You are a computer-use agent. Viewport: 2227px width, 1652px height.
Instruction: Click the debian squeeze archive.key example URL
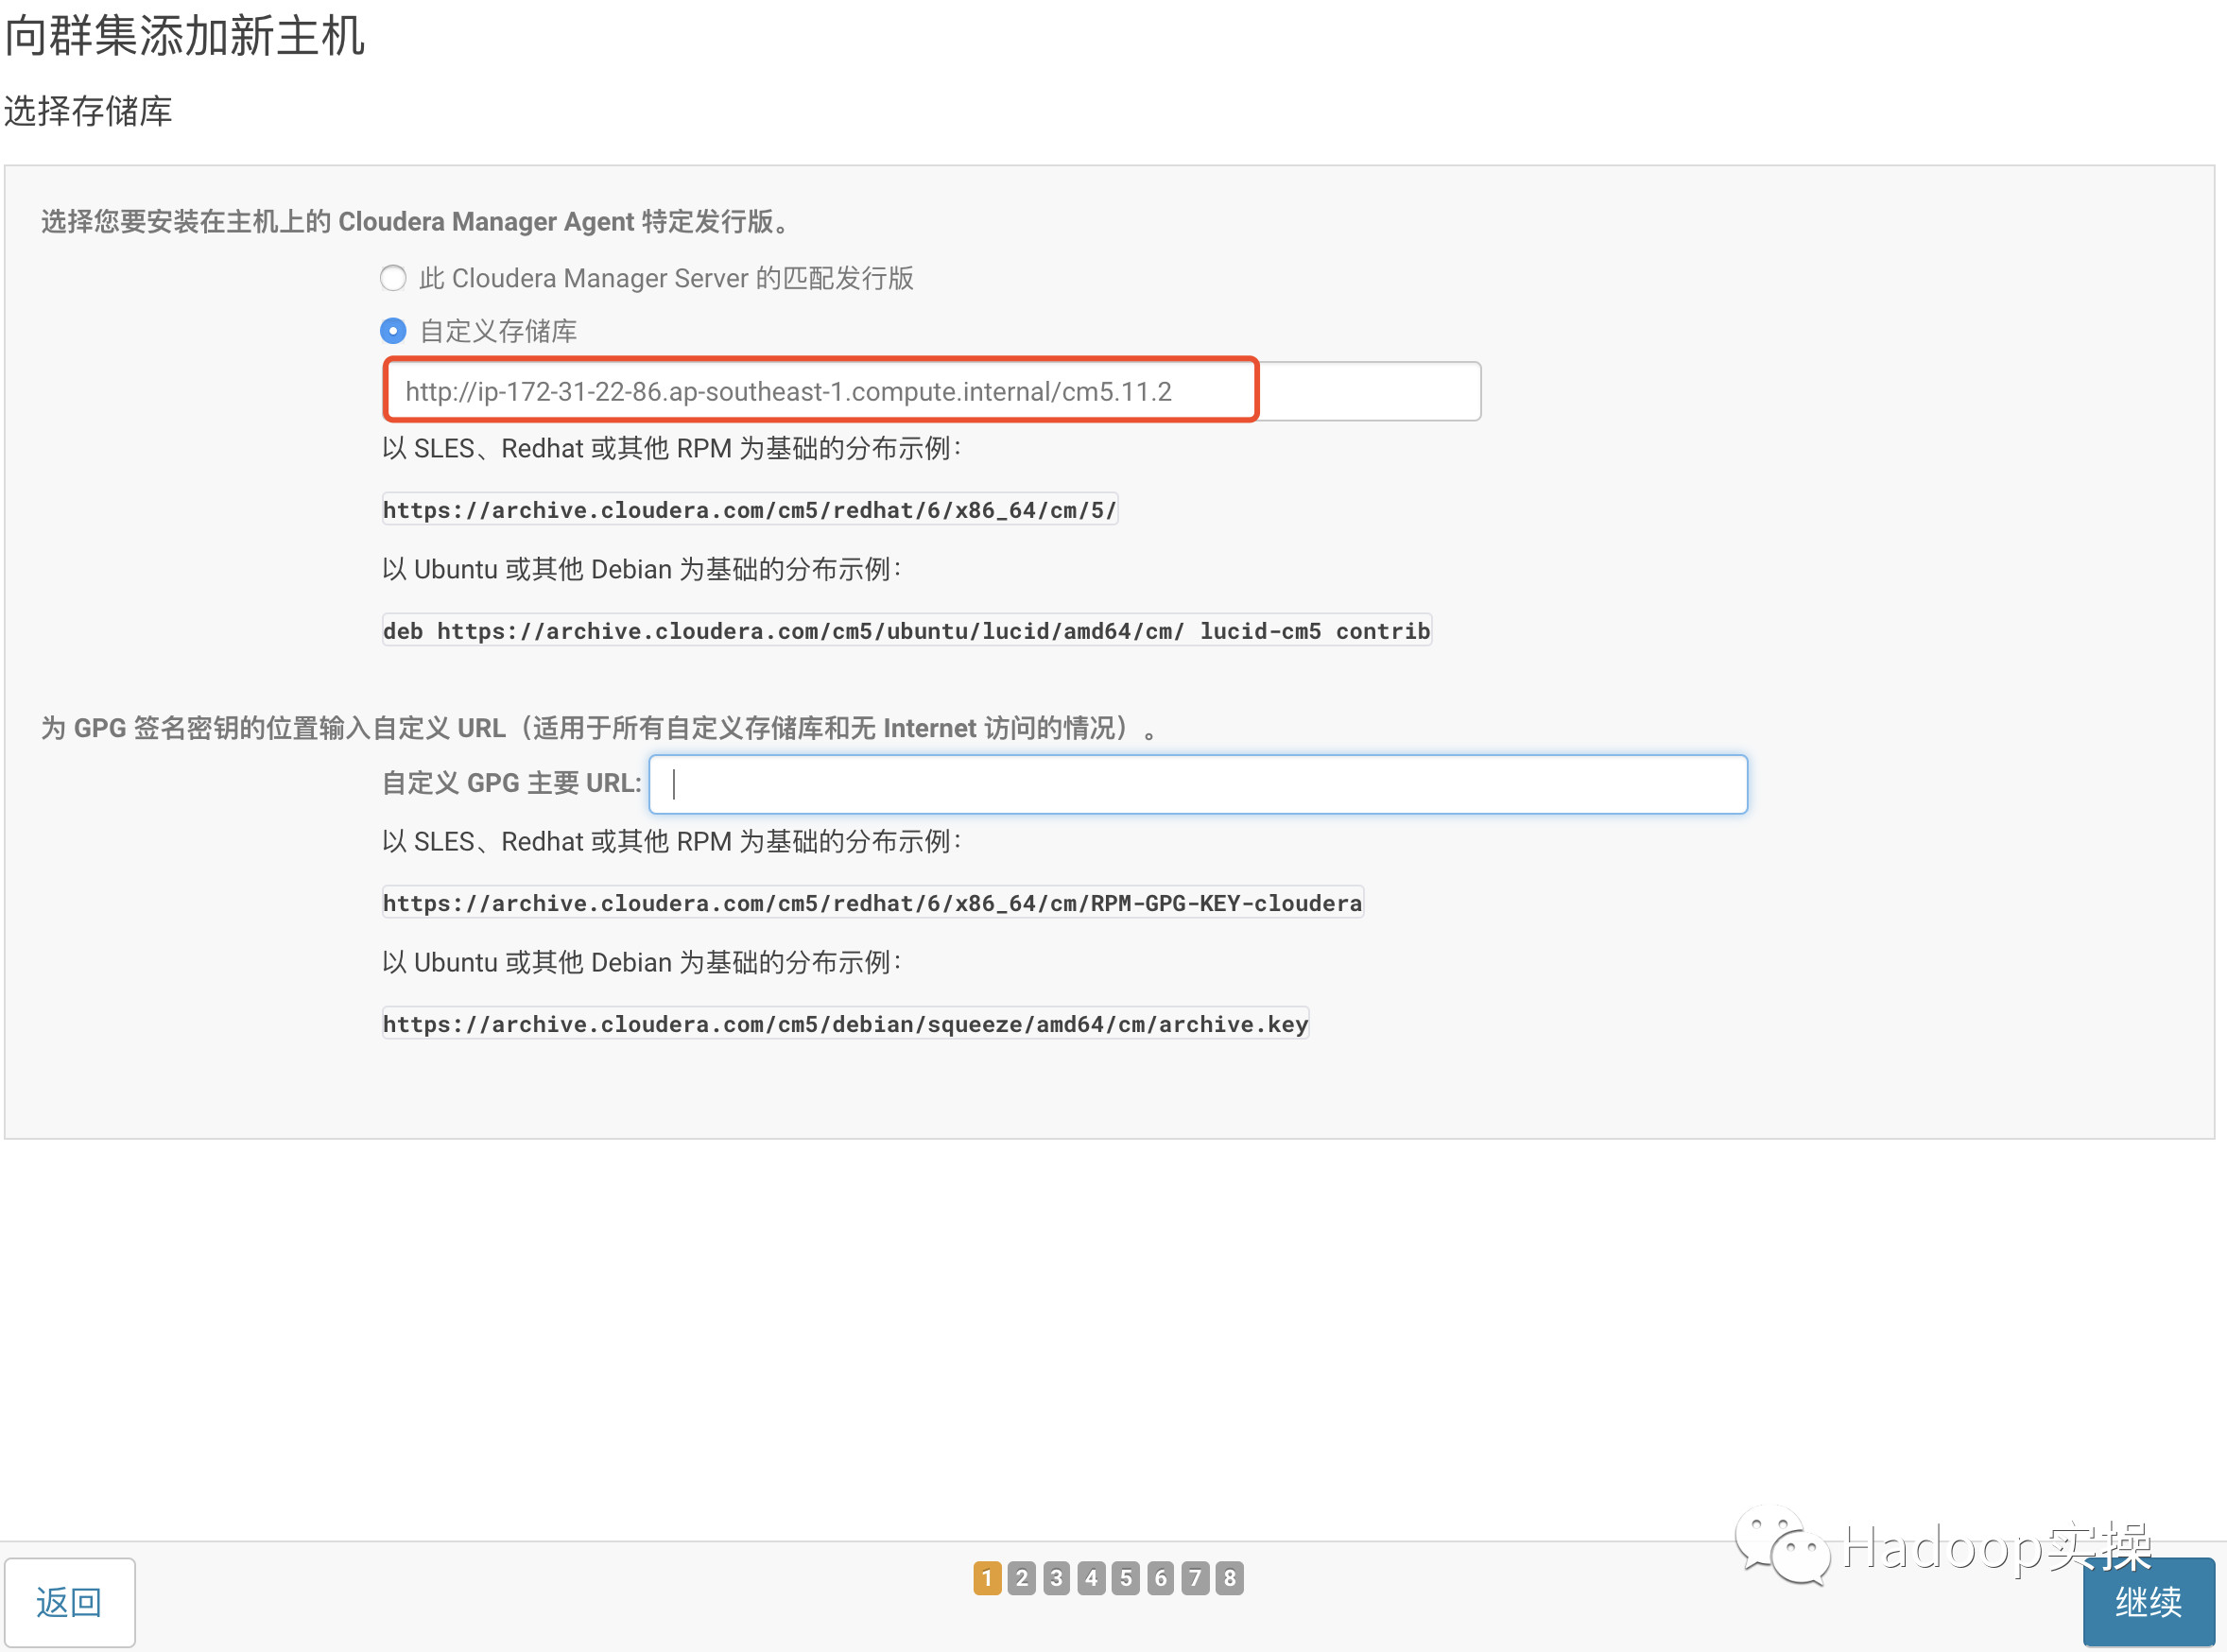846,1024
